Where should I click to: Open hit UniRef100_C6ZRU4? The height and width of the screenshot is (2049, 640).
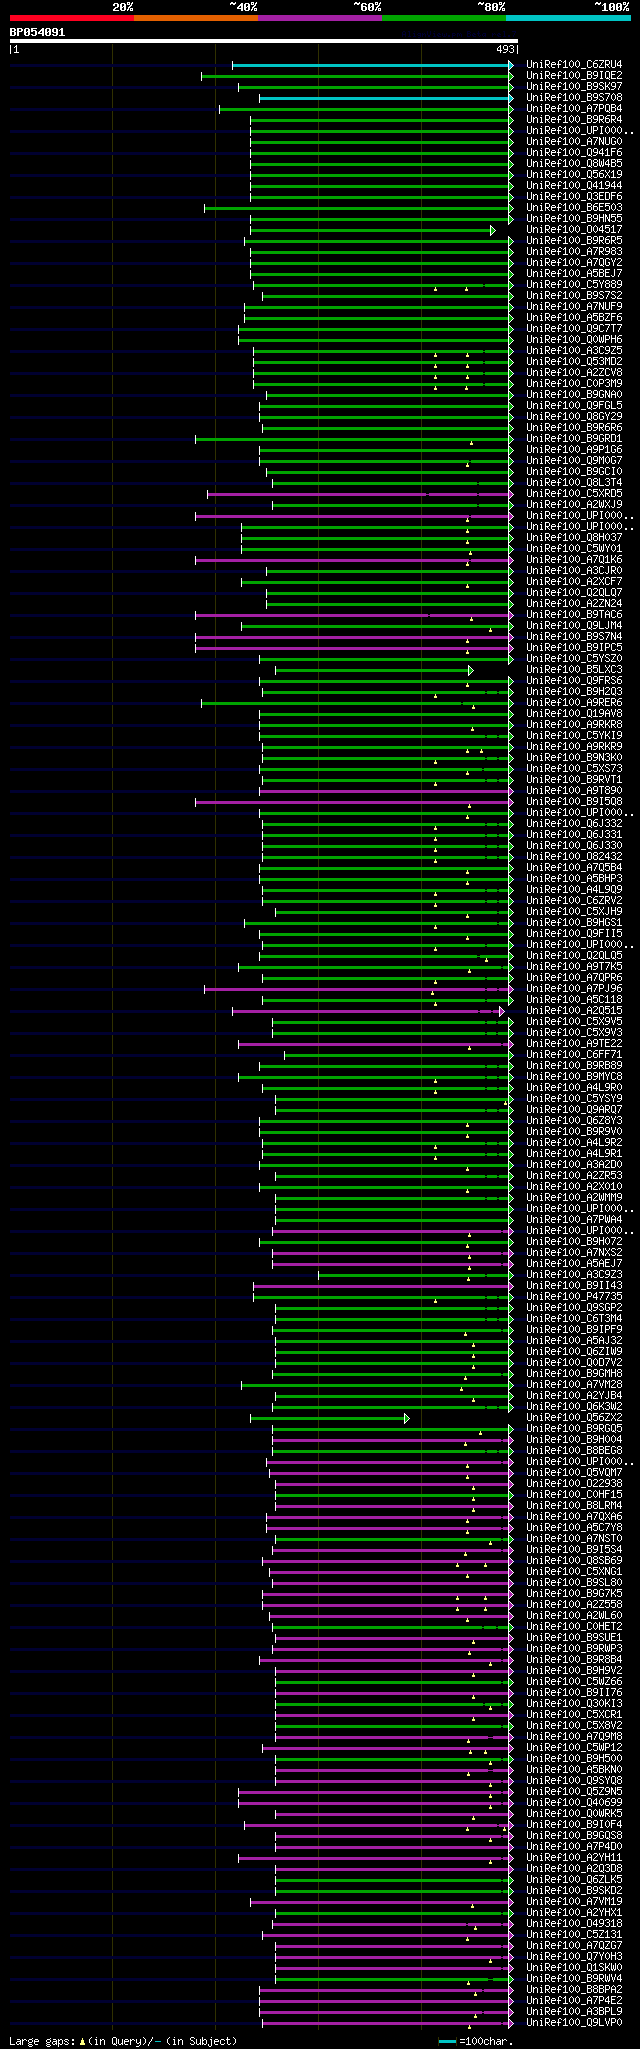pos(574,65)
